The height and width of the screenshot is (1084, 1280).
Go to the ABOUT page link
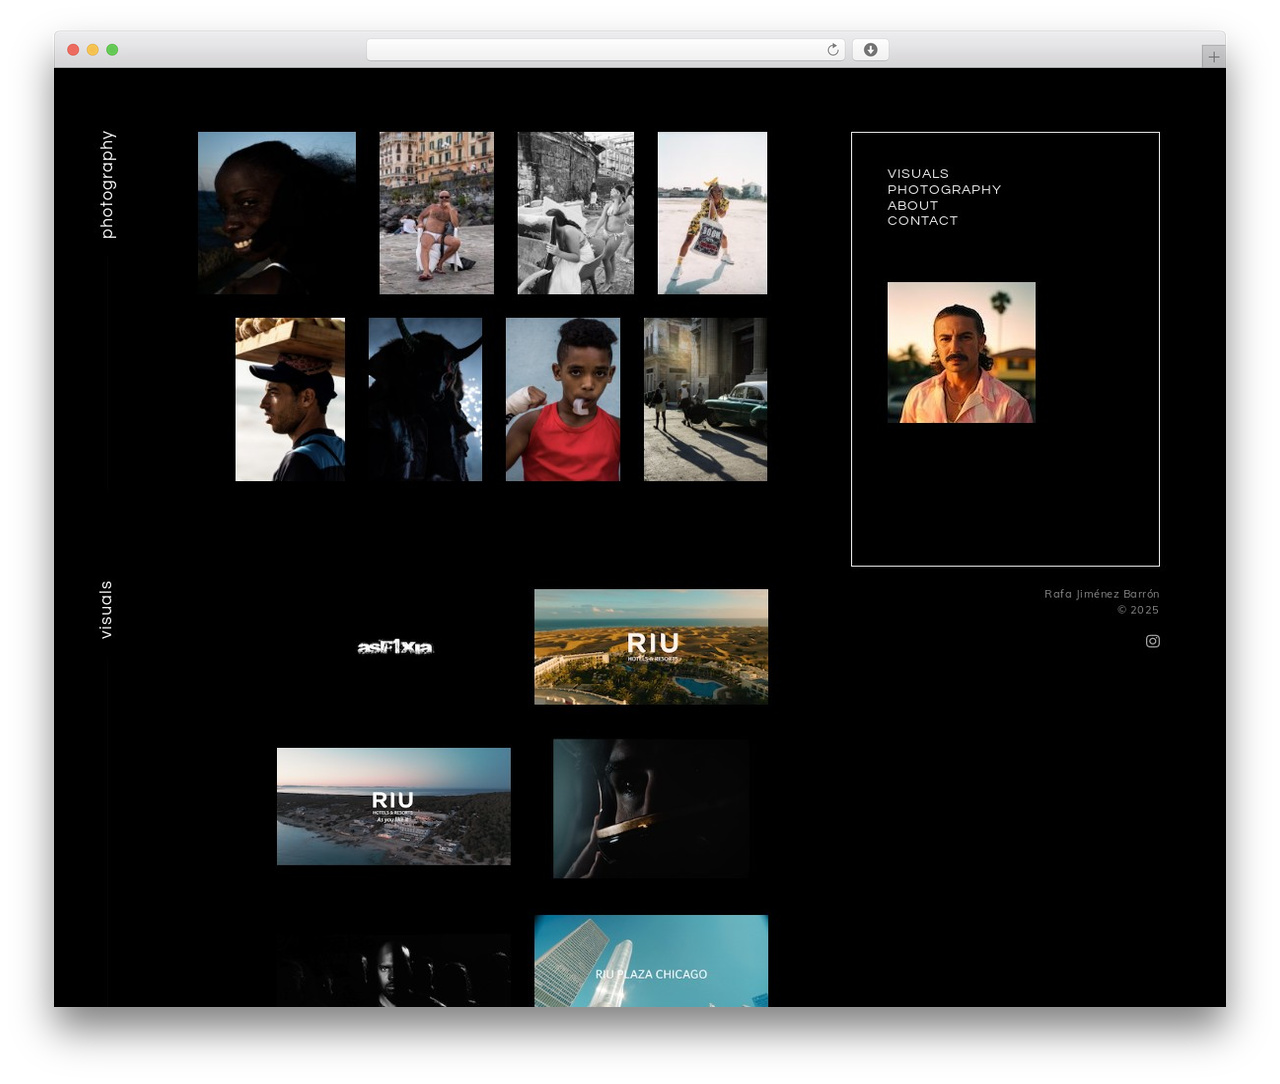(913, 205)
